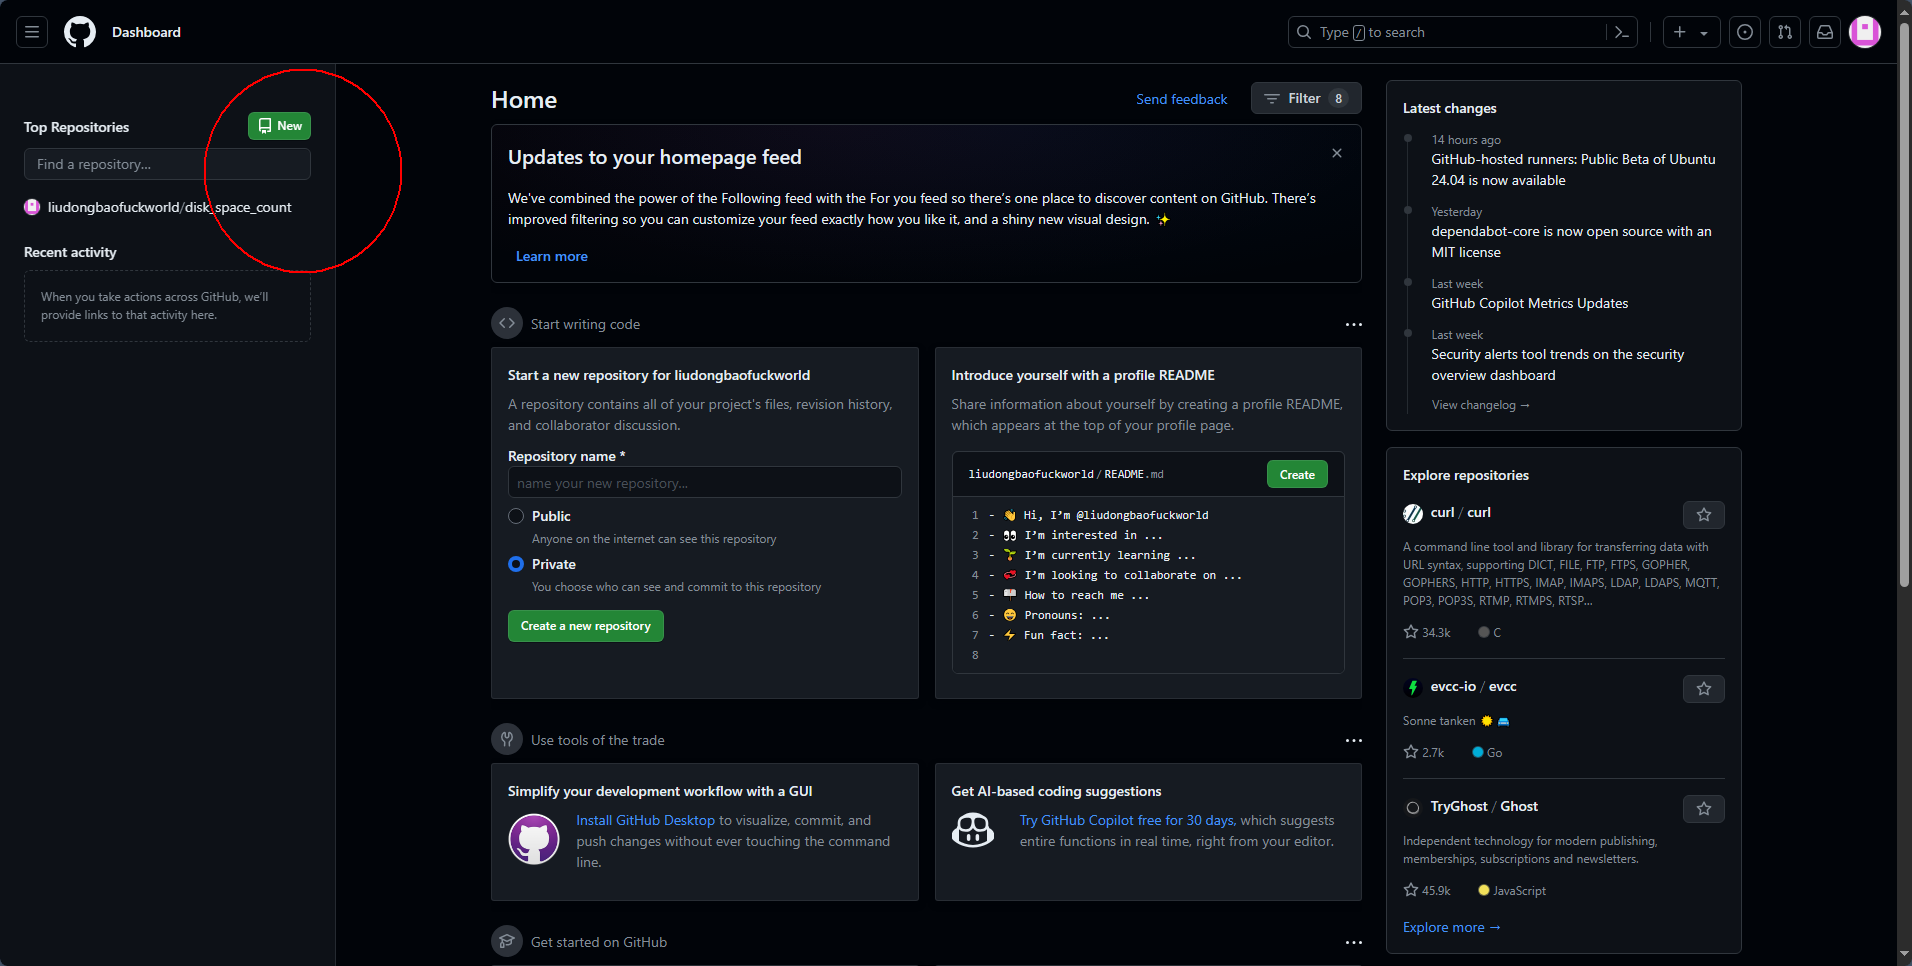Open the Filter button for feed

[1306, 98]
